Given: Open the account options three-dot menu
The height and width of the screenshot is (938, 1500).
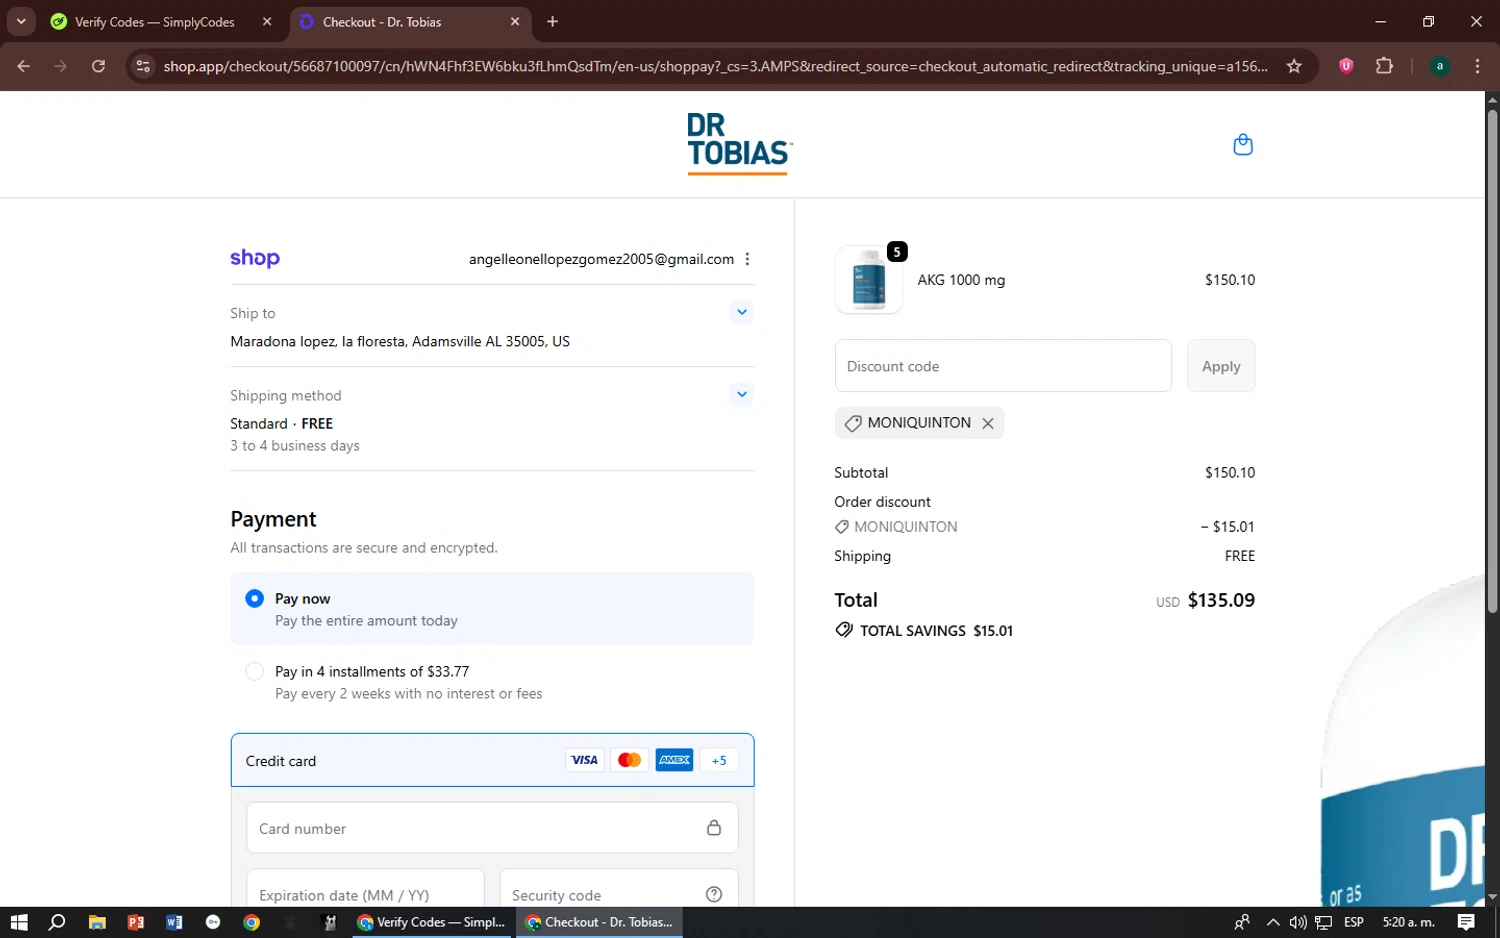Looking at the screenshot, I should pyautogui.click(x=747, y=259).
